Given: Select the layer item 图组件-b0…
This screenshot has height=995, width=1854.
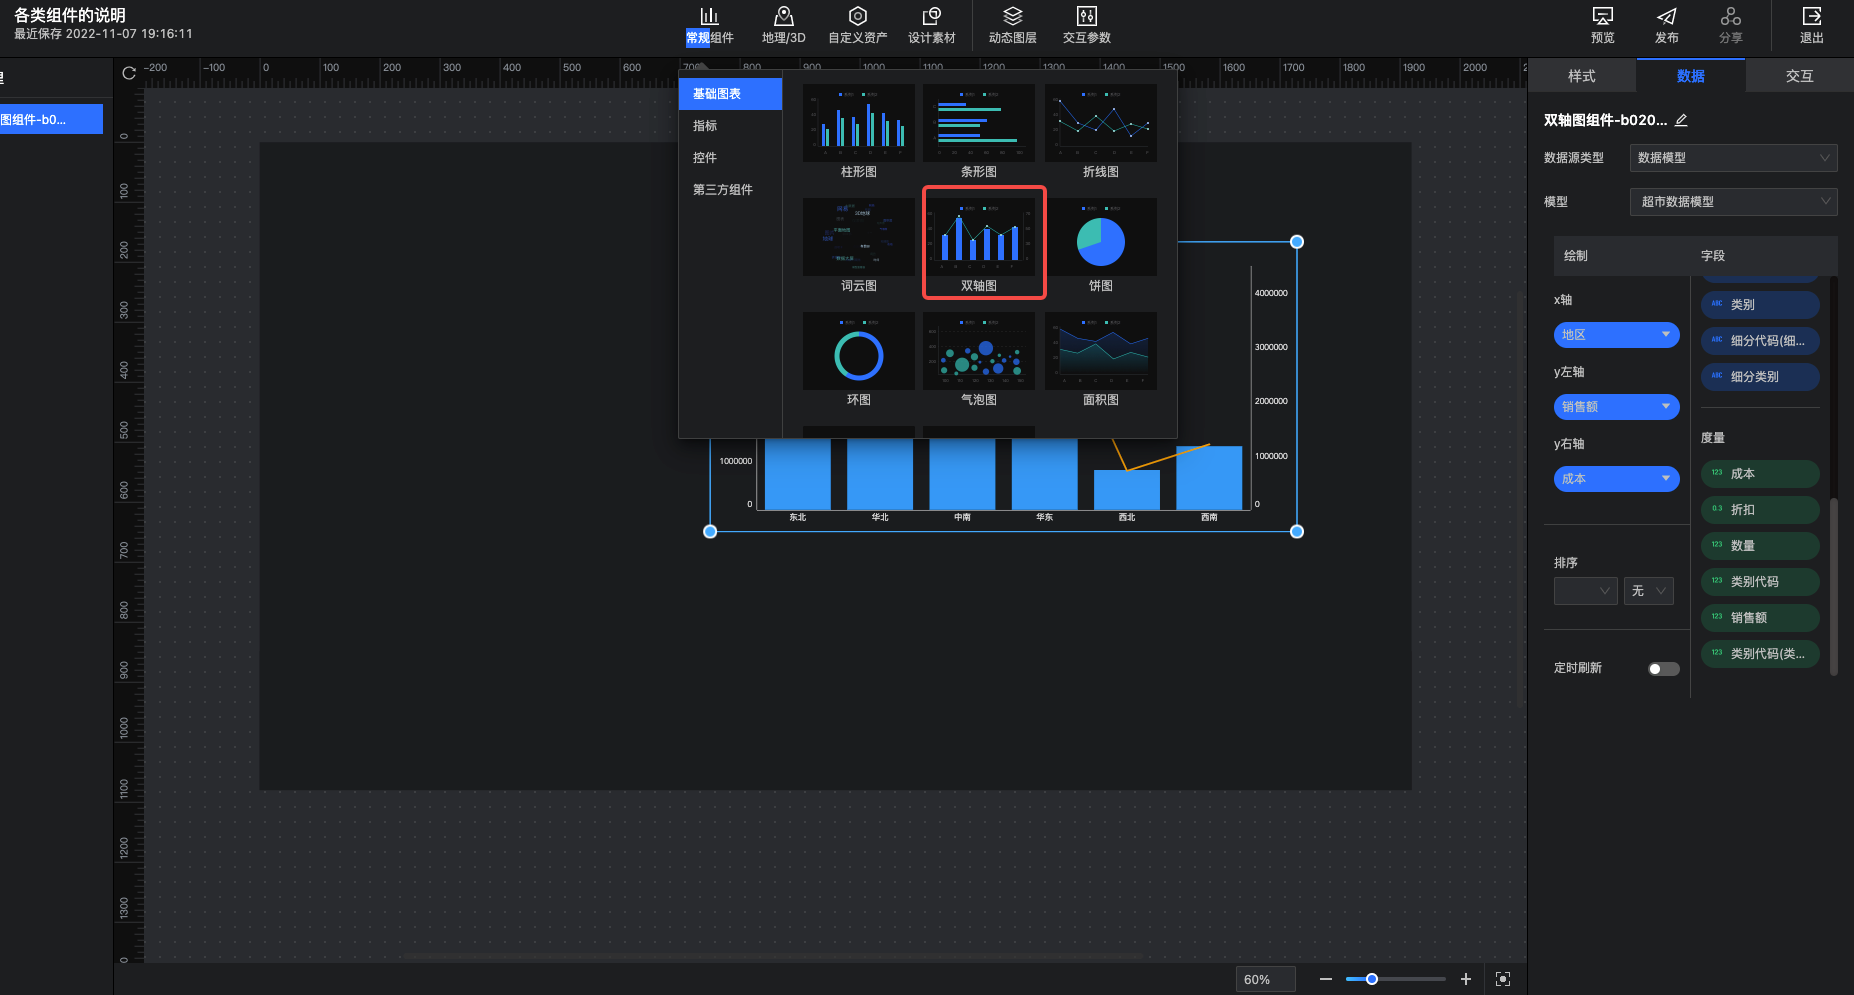Looking at the screenshot, I should [x=51, y=119].
